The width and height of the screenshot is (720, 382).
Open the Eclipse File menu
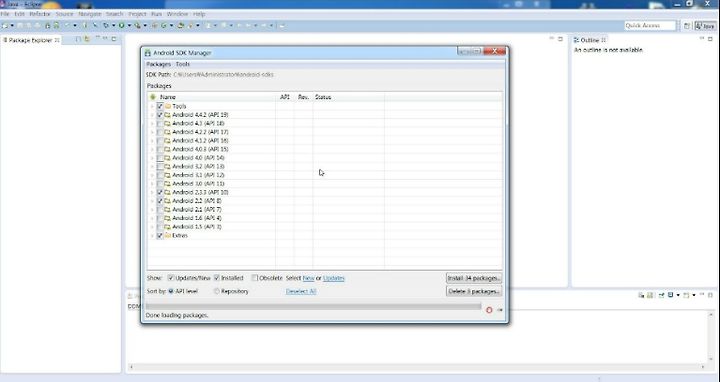pos(5,14)
